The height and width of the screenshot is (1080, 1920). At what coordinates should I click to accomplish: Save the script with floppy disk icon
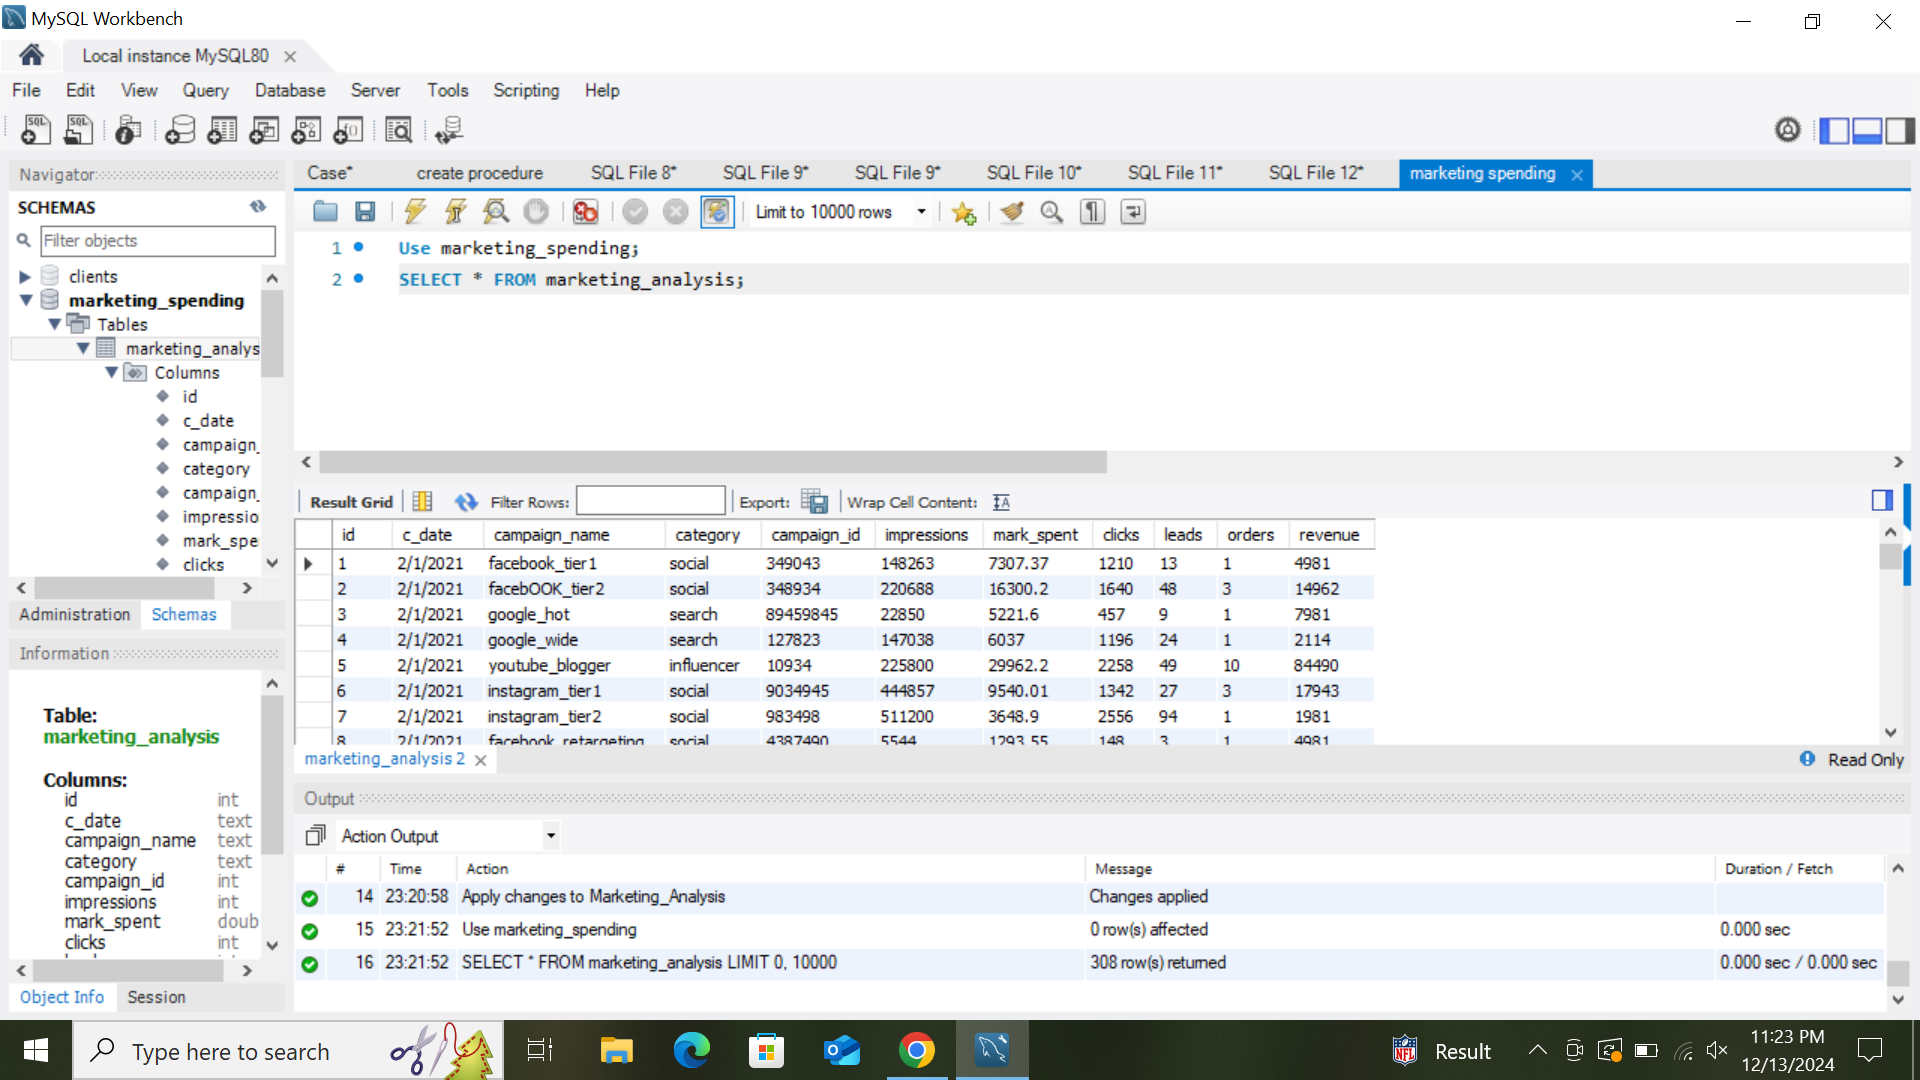coord(365,212)
